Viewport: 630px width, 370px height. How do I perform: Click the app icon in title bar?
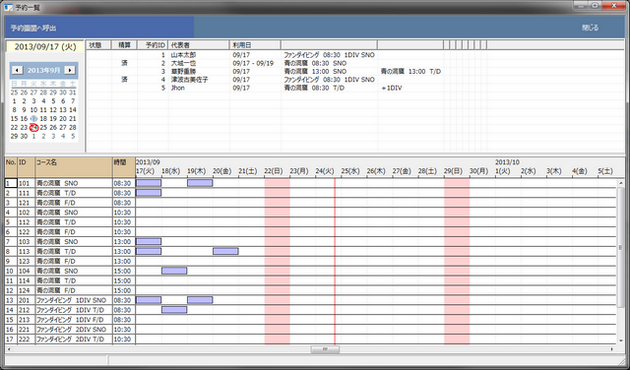tap(8, 7)
